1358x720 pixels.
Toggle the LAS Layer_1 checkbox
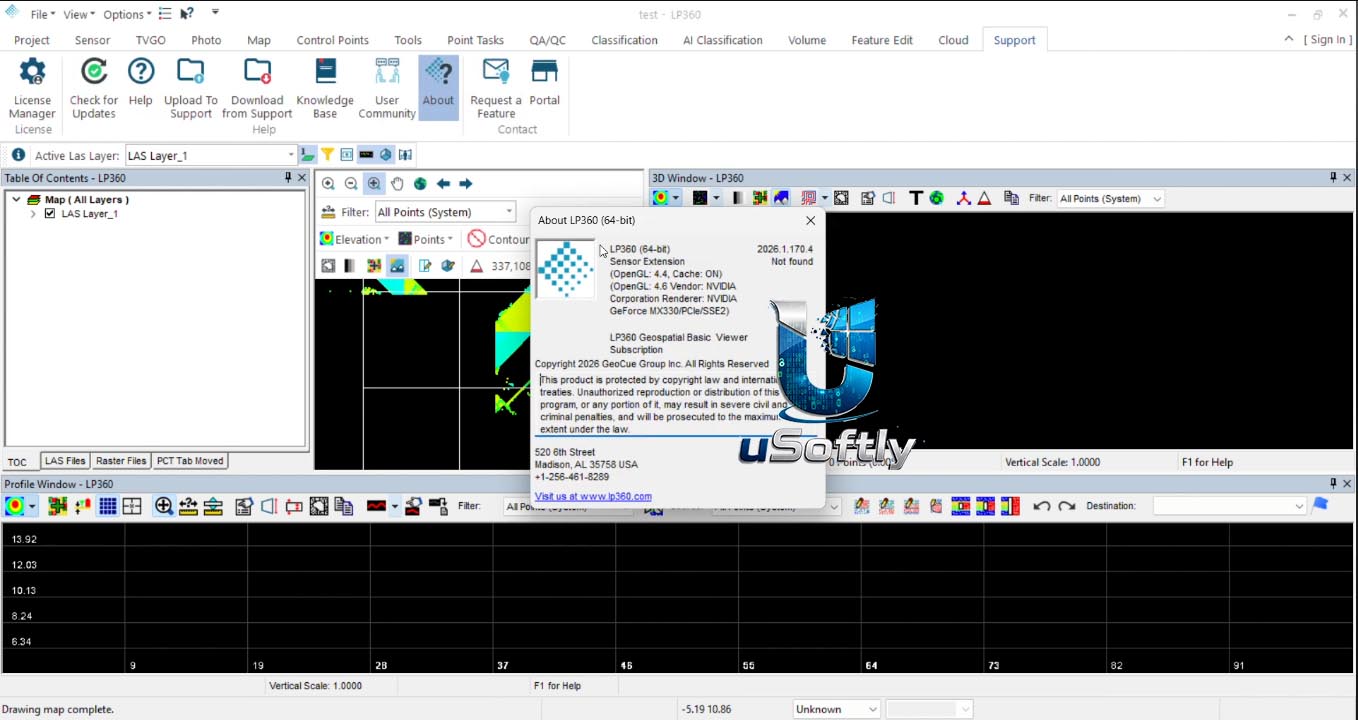click(x=50, y=214)
